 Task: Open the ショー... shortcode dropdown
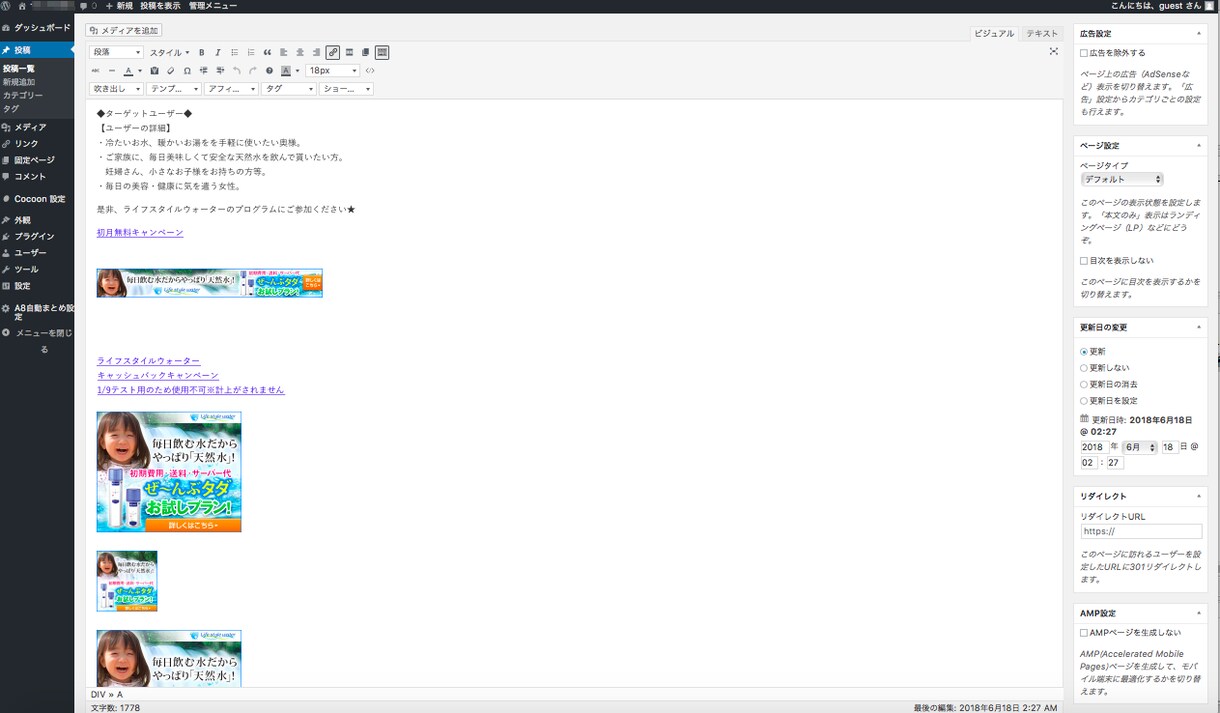[x=346, y=89]
